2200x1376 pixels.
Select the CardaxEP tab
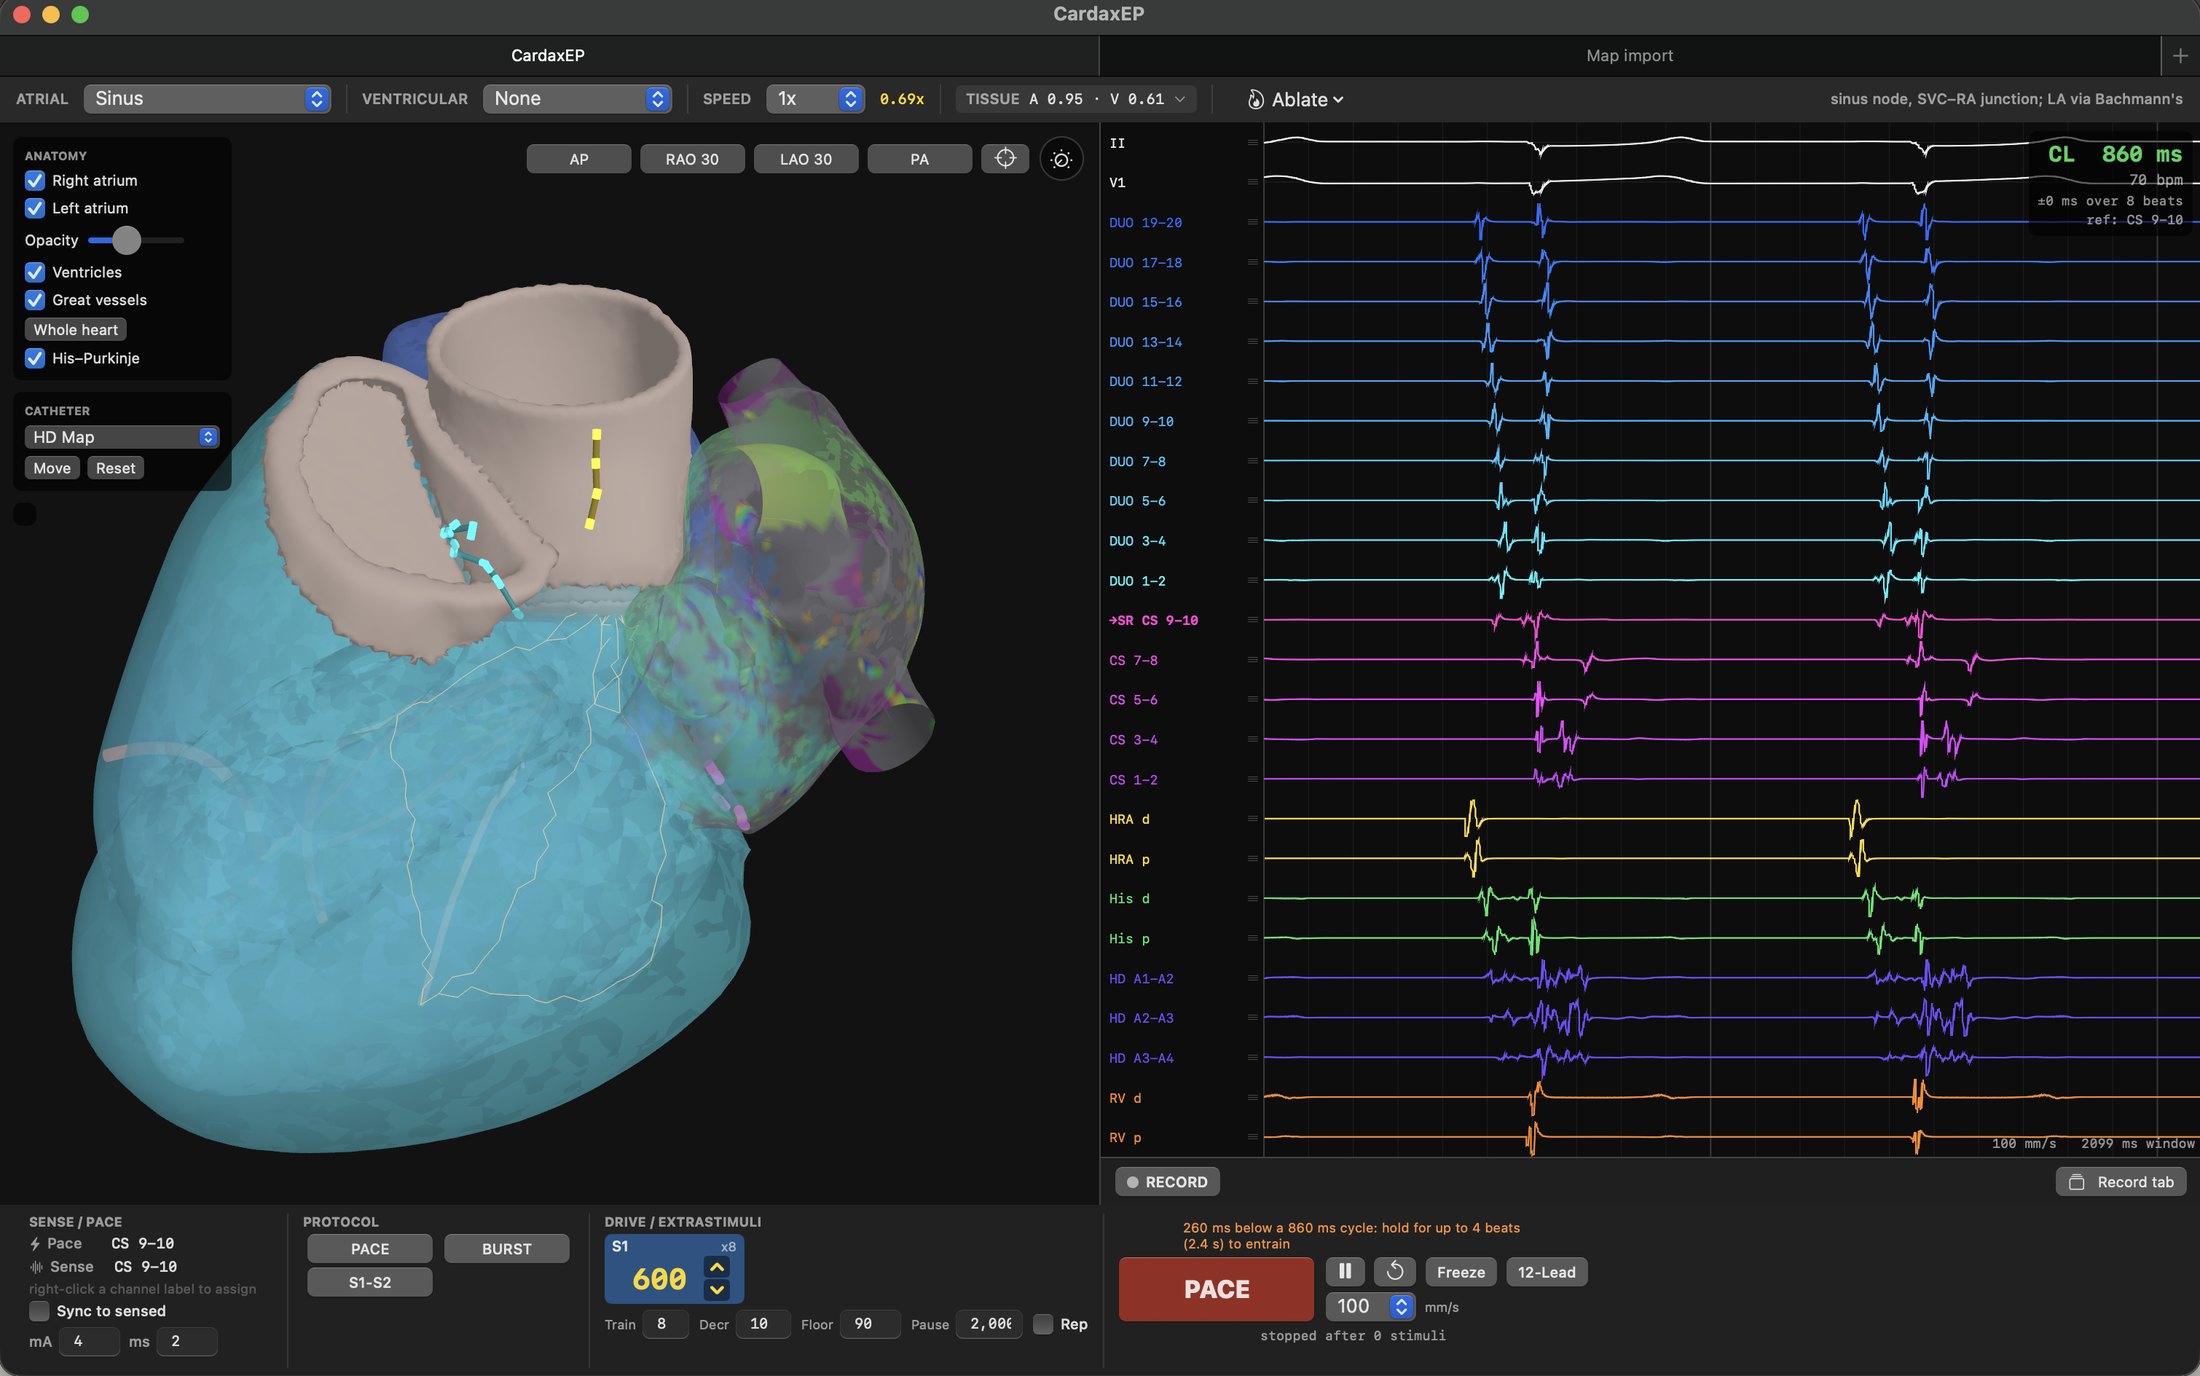coord(548,56)
